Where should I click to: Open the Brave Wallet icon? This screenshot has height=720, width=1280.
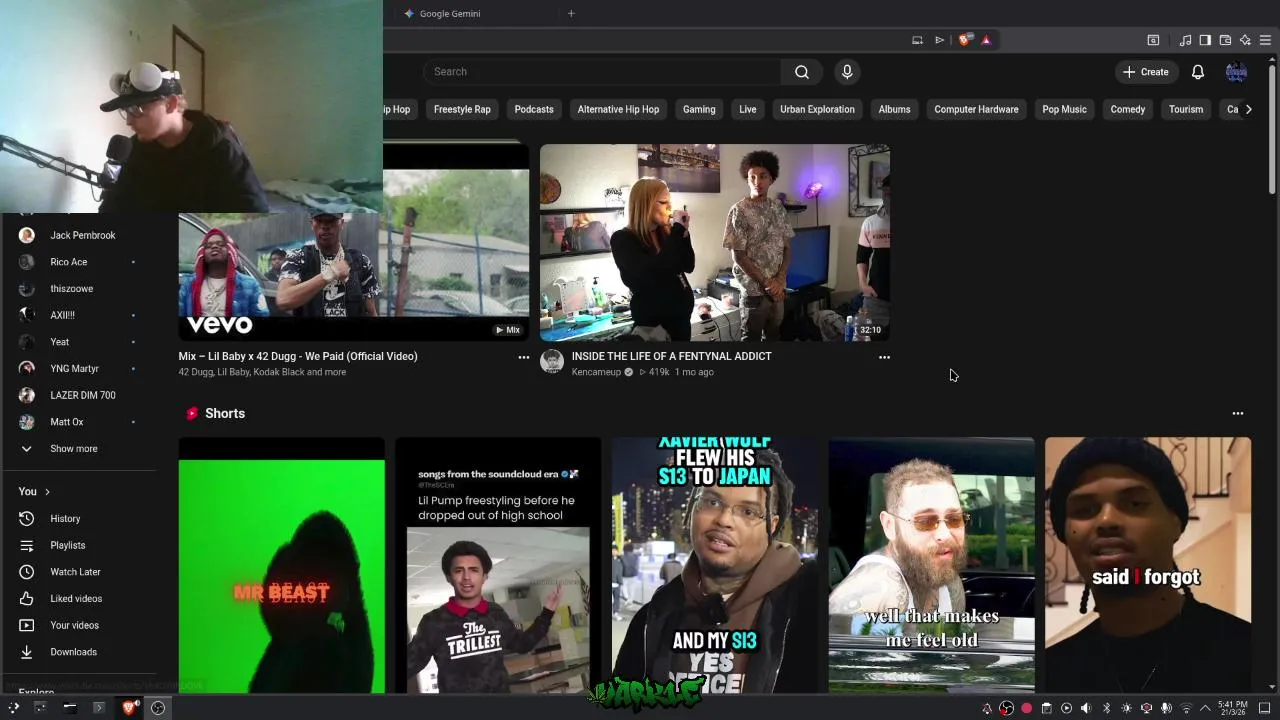(x=1225, y=40)
